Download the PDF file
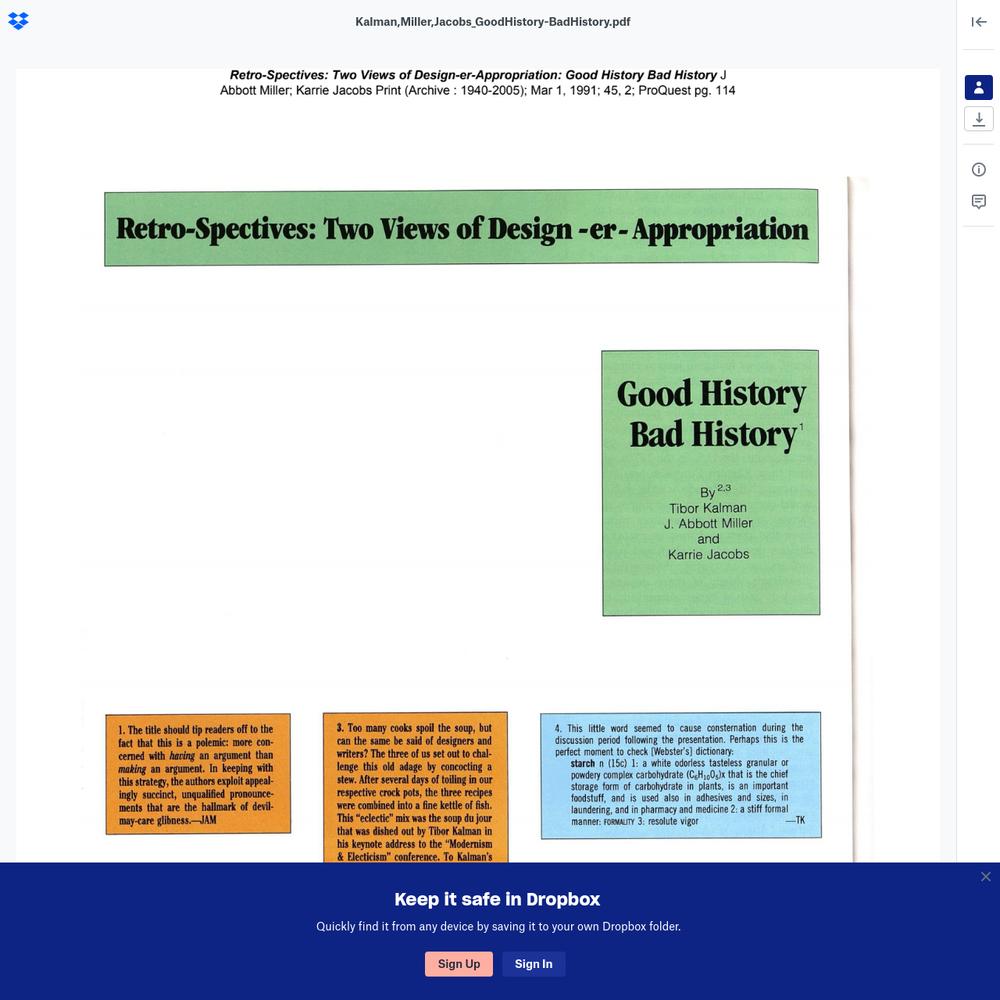The image size is (1000, 1000). (978, 119)
